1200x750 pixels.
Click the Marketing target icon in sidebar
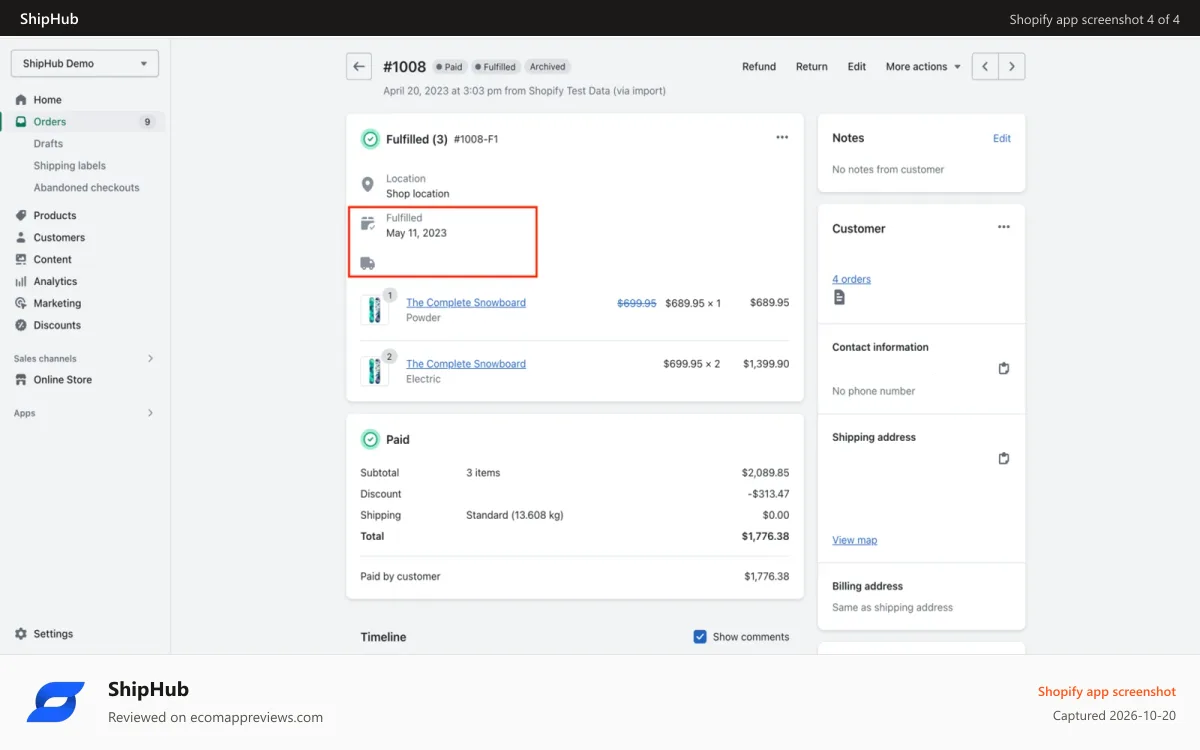21,303
